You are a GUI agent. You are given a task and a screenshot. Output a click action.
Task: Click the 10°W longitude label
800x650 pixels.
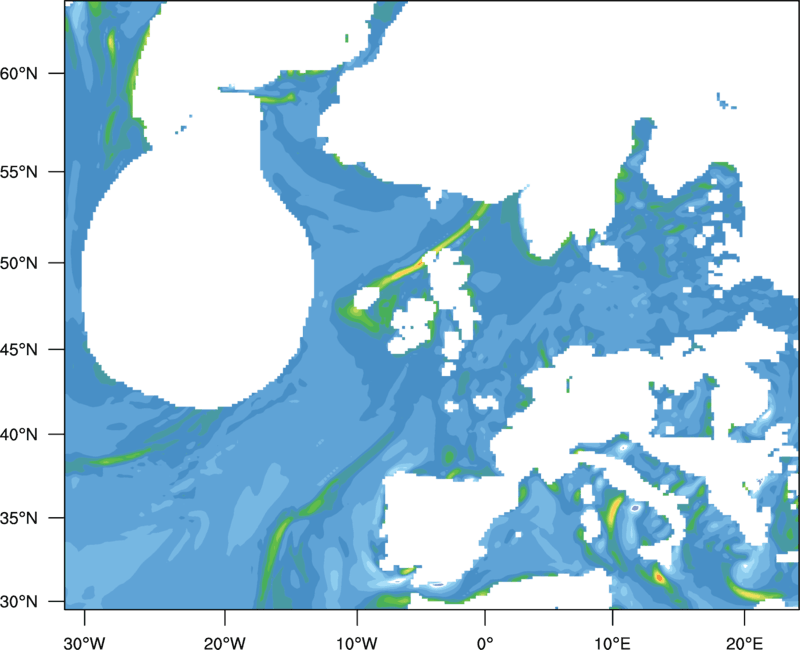click(357, 642)
